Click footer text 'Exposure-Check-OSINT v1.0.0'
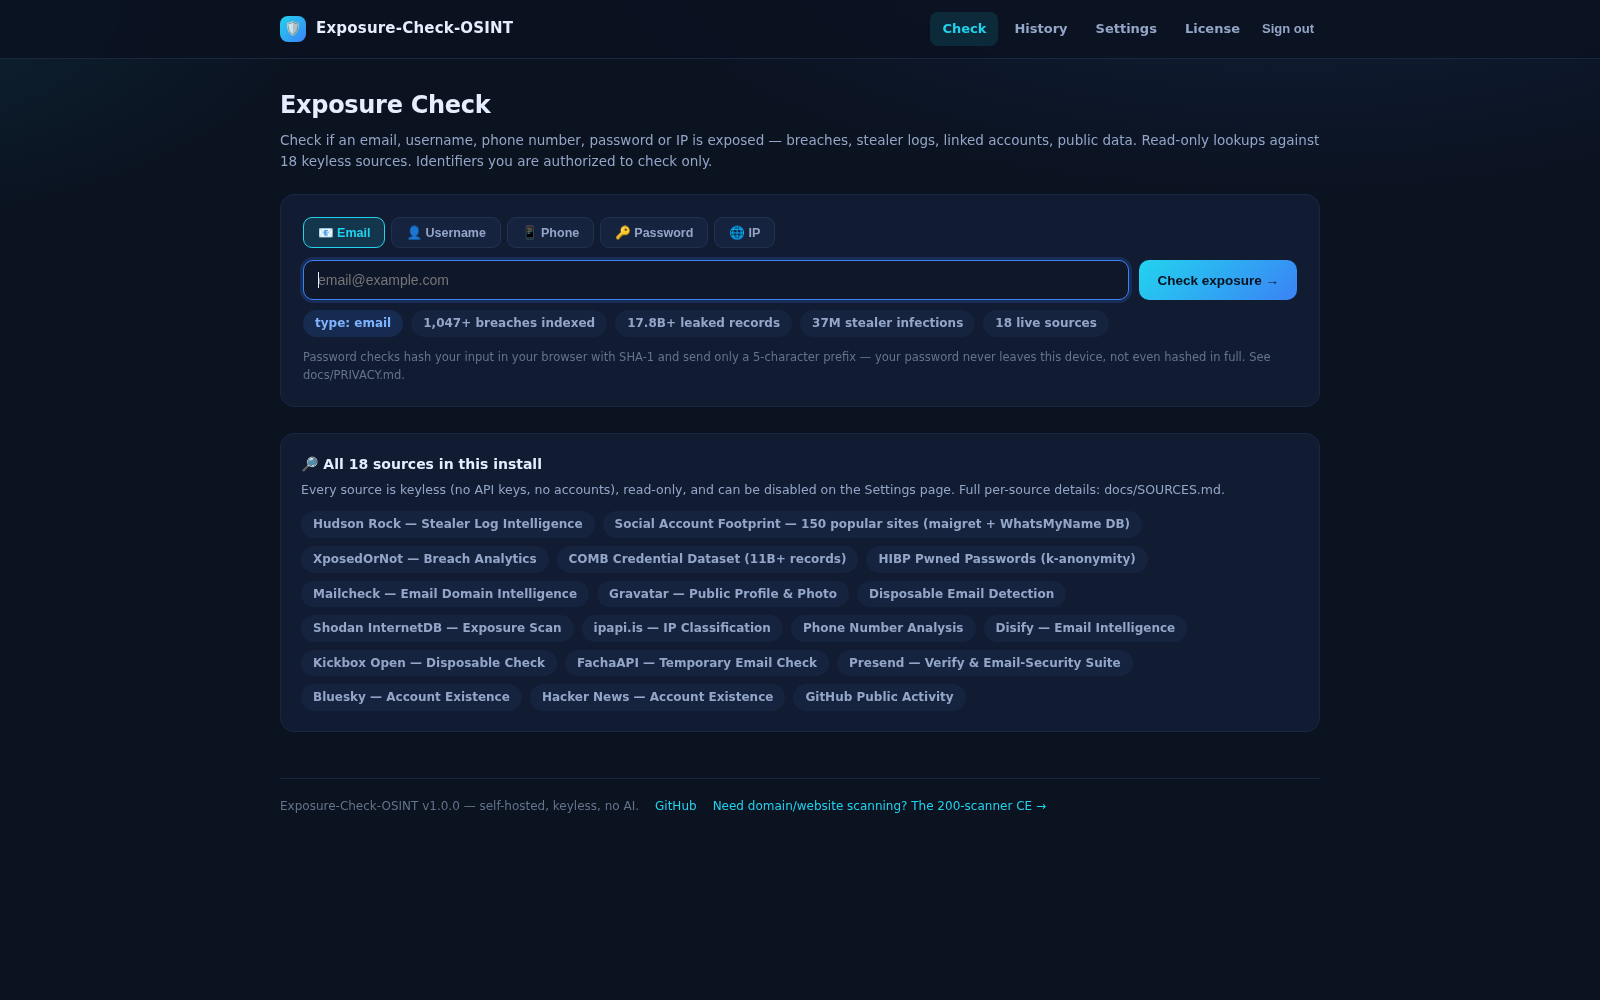1600x1000 pixels. coord(370,806)
